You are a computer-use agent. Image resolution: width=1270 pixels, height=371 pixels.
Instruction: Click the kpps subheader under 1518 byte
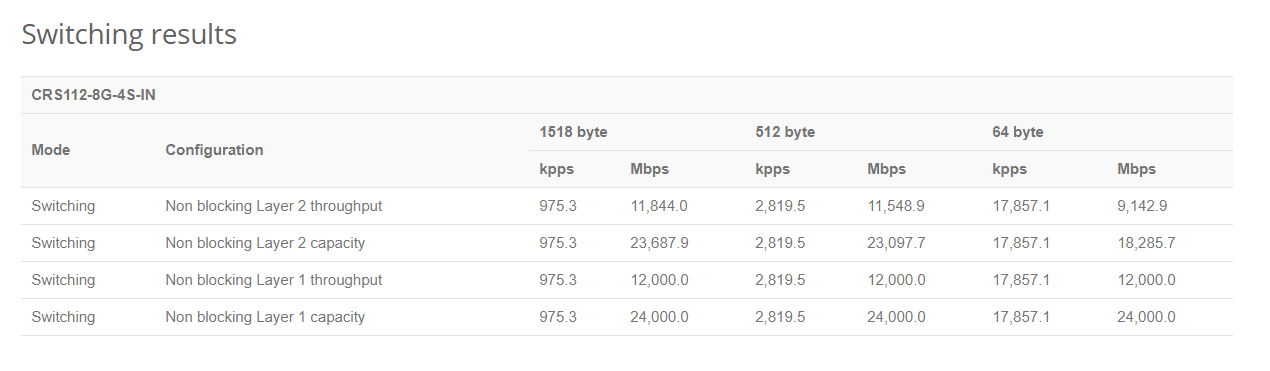click(x=557, y=169)
